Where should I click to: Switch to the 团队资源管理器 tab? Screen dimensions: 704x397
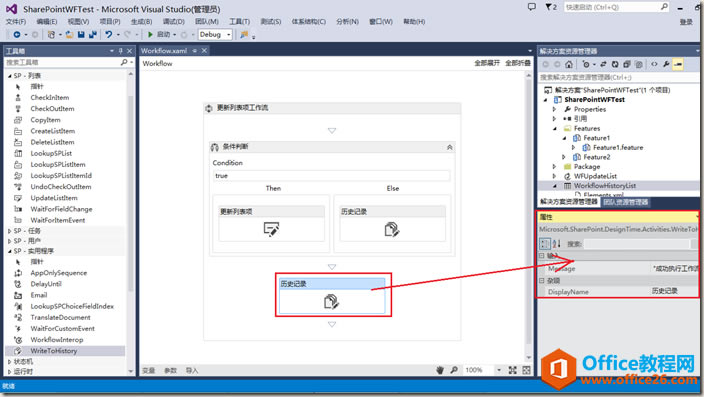tap(626, 202)
